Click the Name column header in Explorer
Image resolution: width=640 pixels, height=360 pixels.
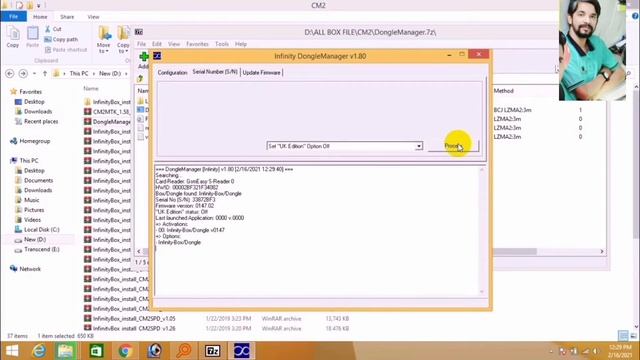coord(91,89)
